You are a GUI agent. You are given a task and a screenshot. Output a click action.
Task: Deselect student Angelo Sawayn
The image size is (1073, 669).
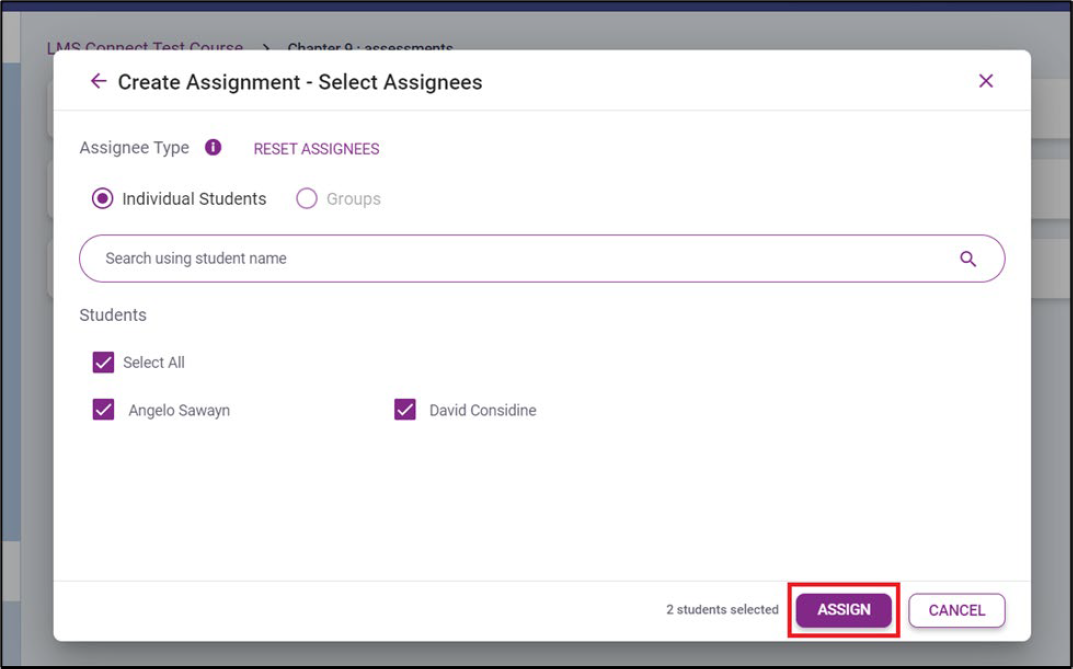pos(102,410)
